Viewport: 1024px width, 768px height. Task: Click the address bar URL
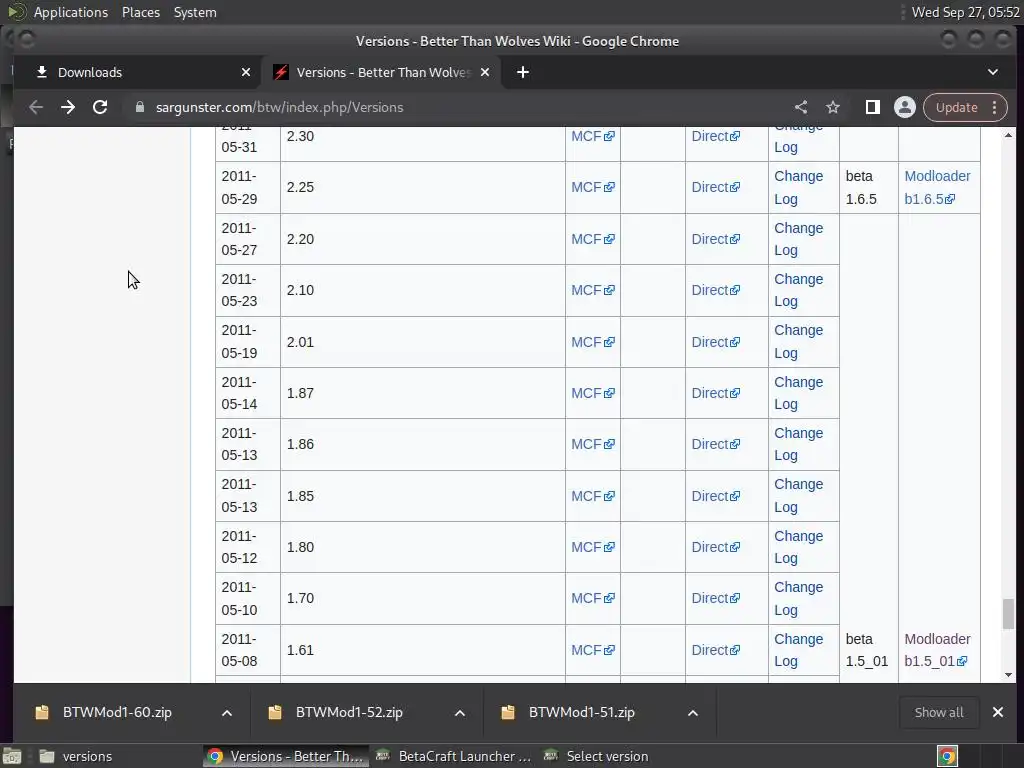[x=280, y=107]
